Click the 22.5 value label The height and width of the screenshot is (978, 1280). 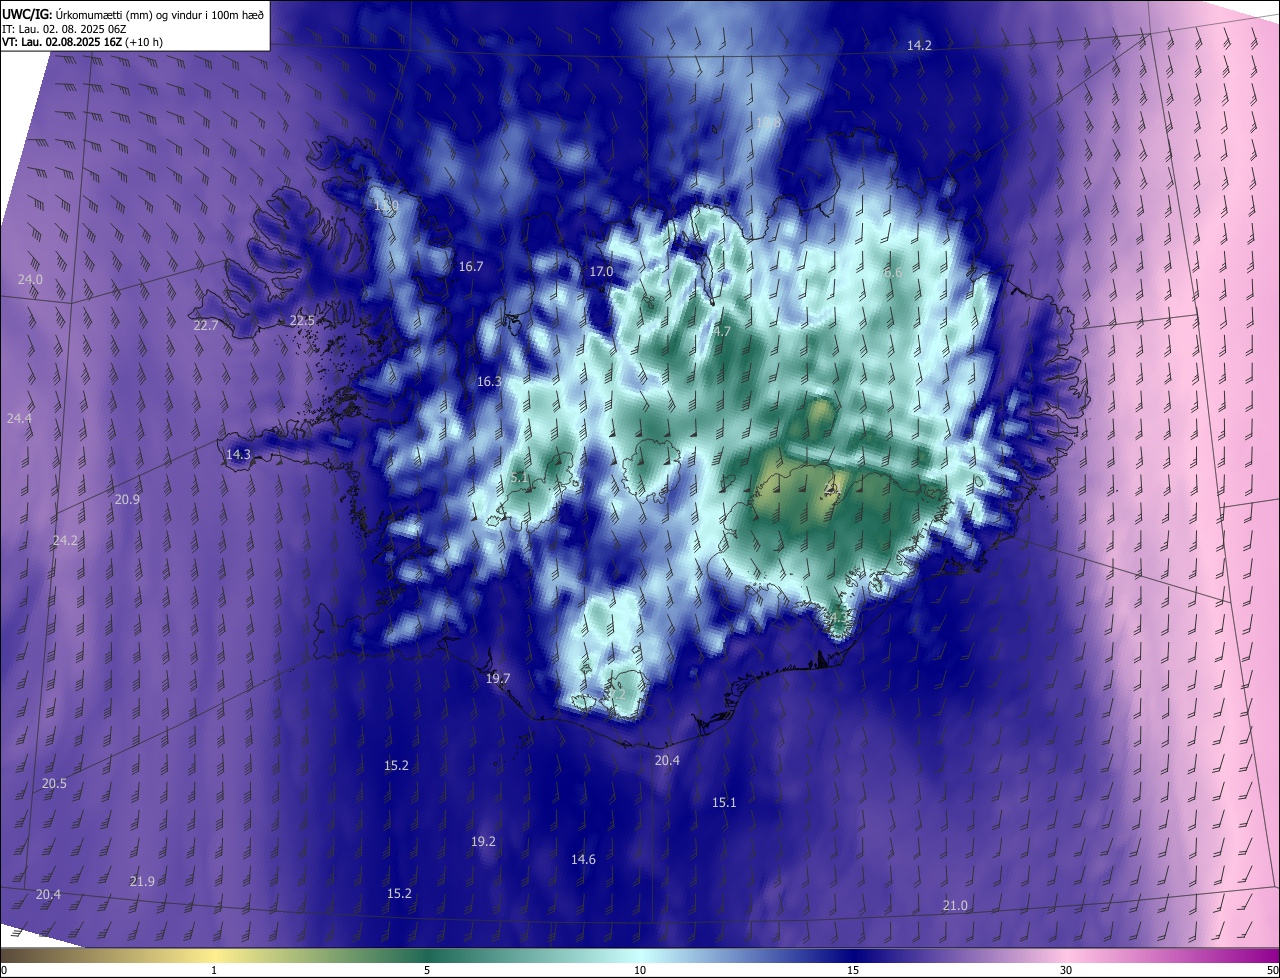click(302, 320)
